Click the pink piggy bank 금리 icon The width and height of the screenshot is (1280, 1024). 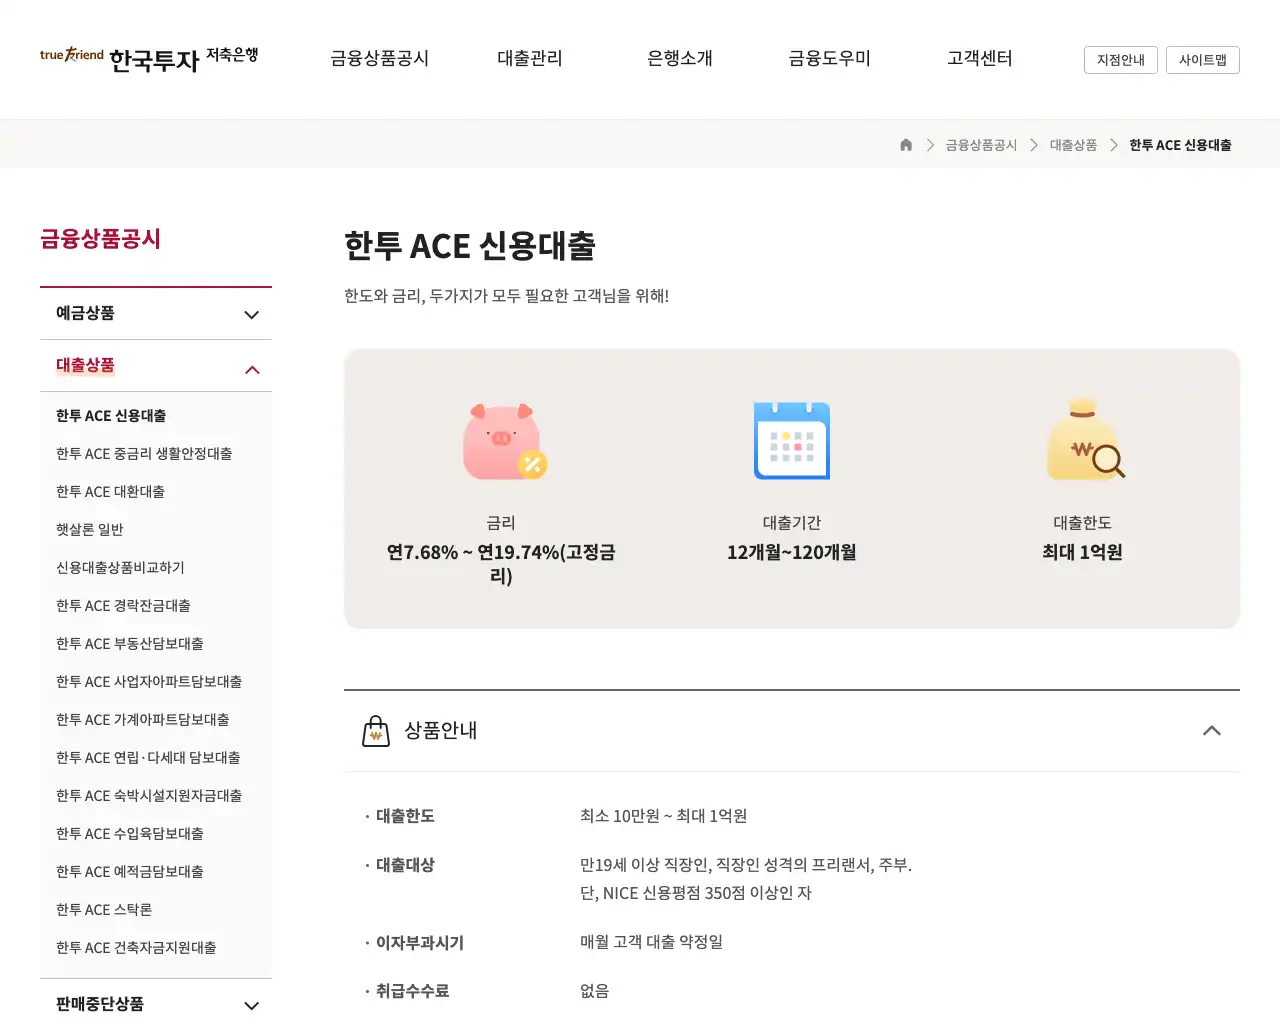click(x=503, y=441)
